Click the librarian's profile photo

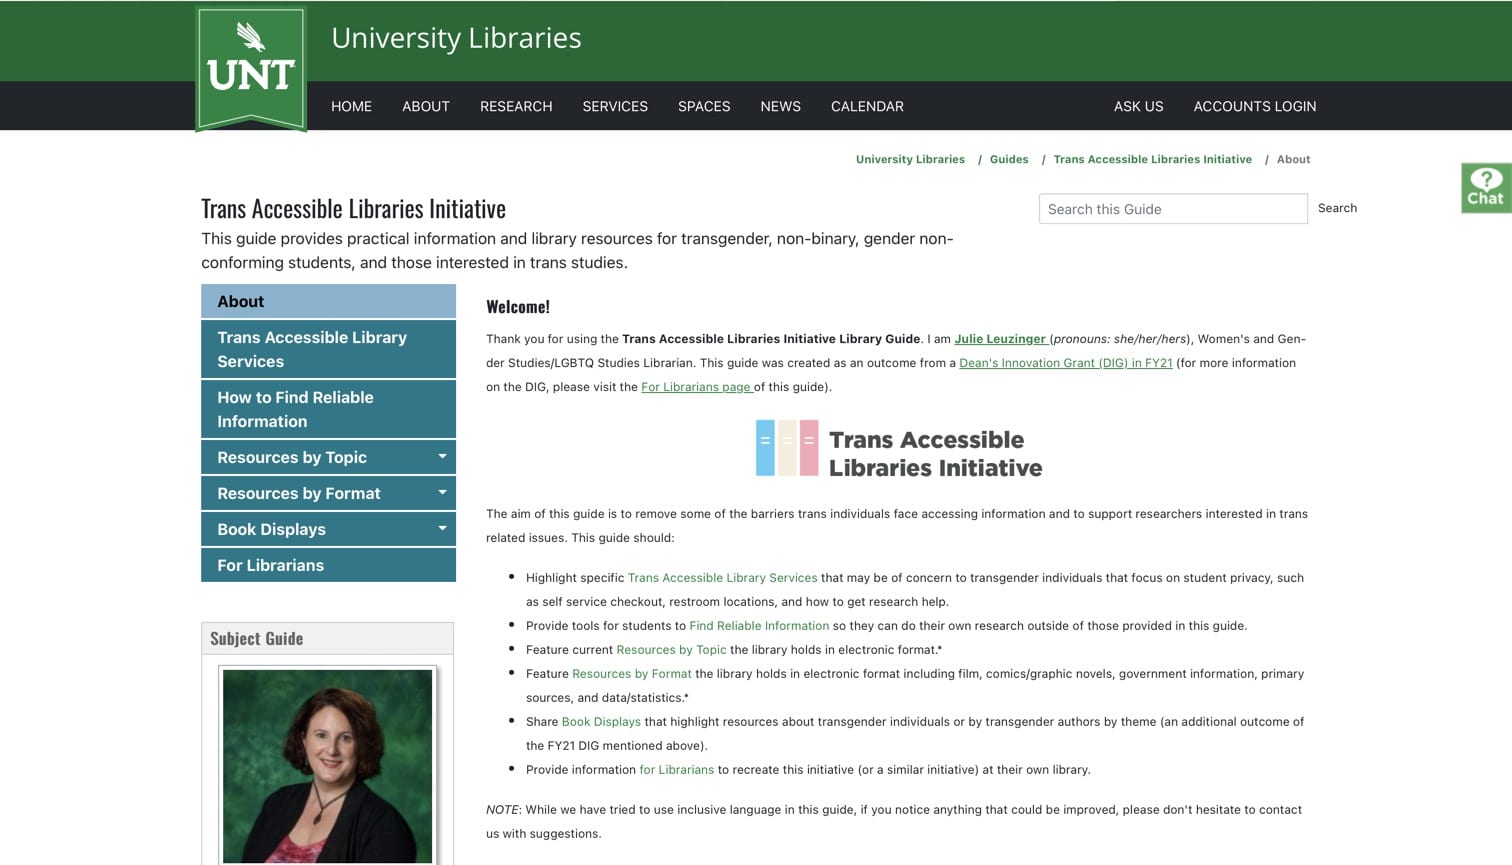click(327, 765)
